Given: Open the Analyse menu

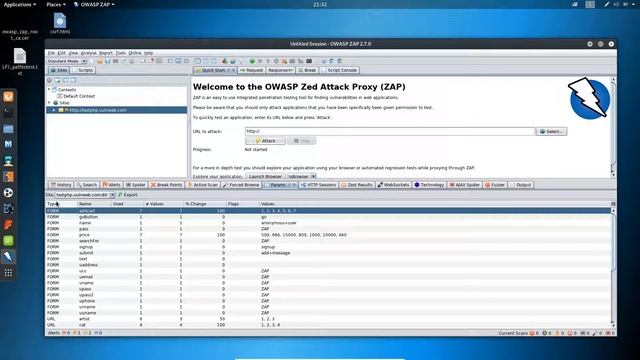Looking at the screenshot, I should pyautogui.click(x=88, y=53).
